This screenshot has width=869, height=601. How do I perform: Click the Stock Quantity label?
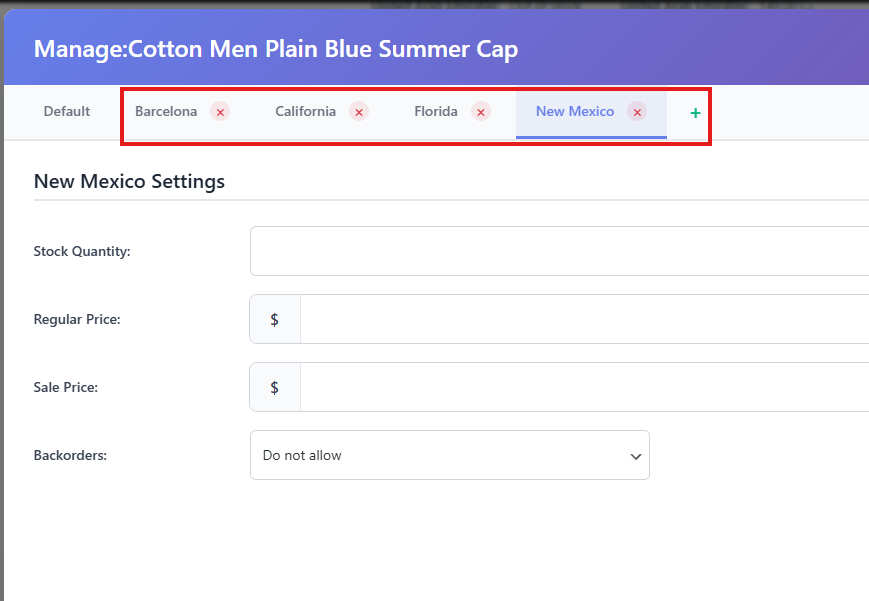pos(82,251)
